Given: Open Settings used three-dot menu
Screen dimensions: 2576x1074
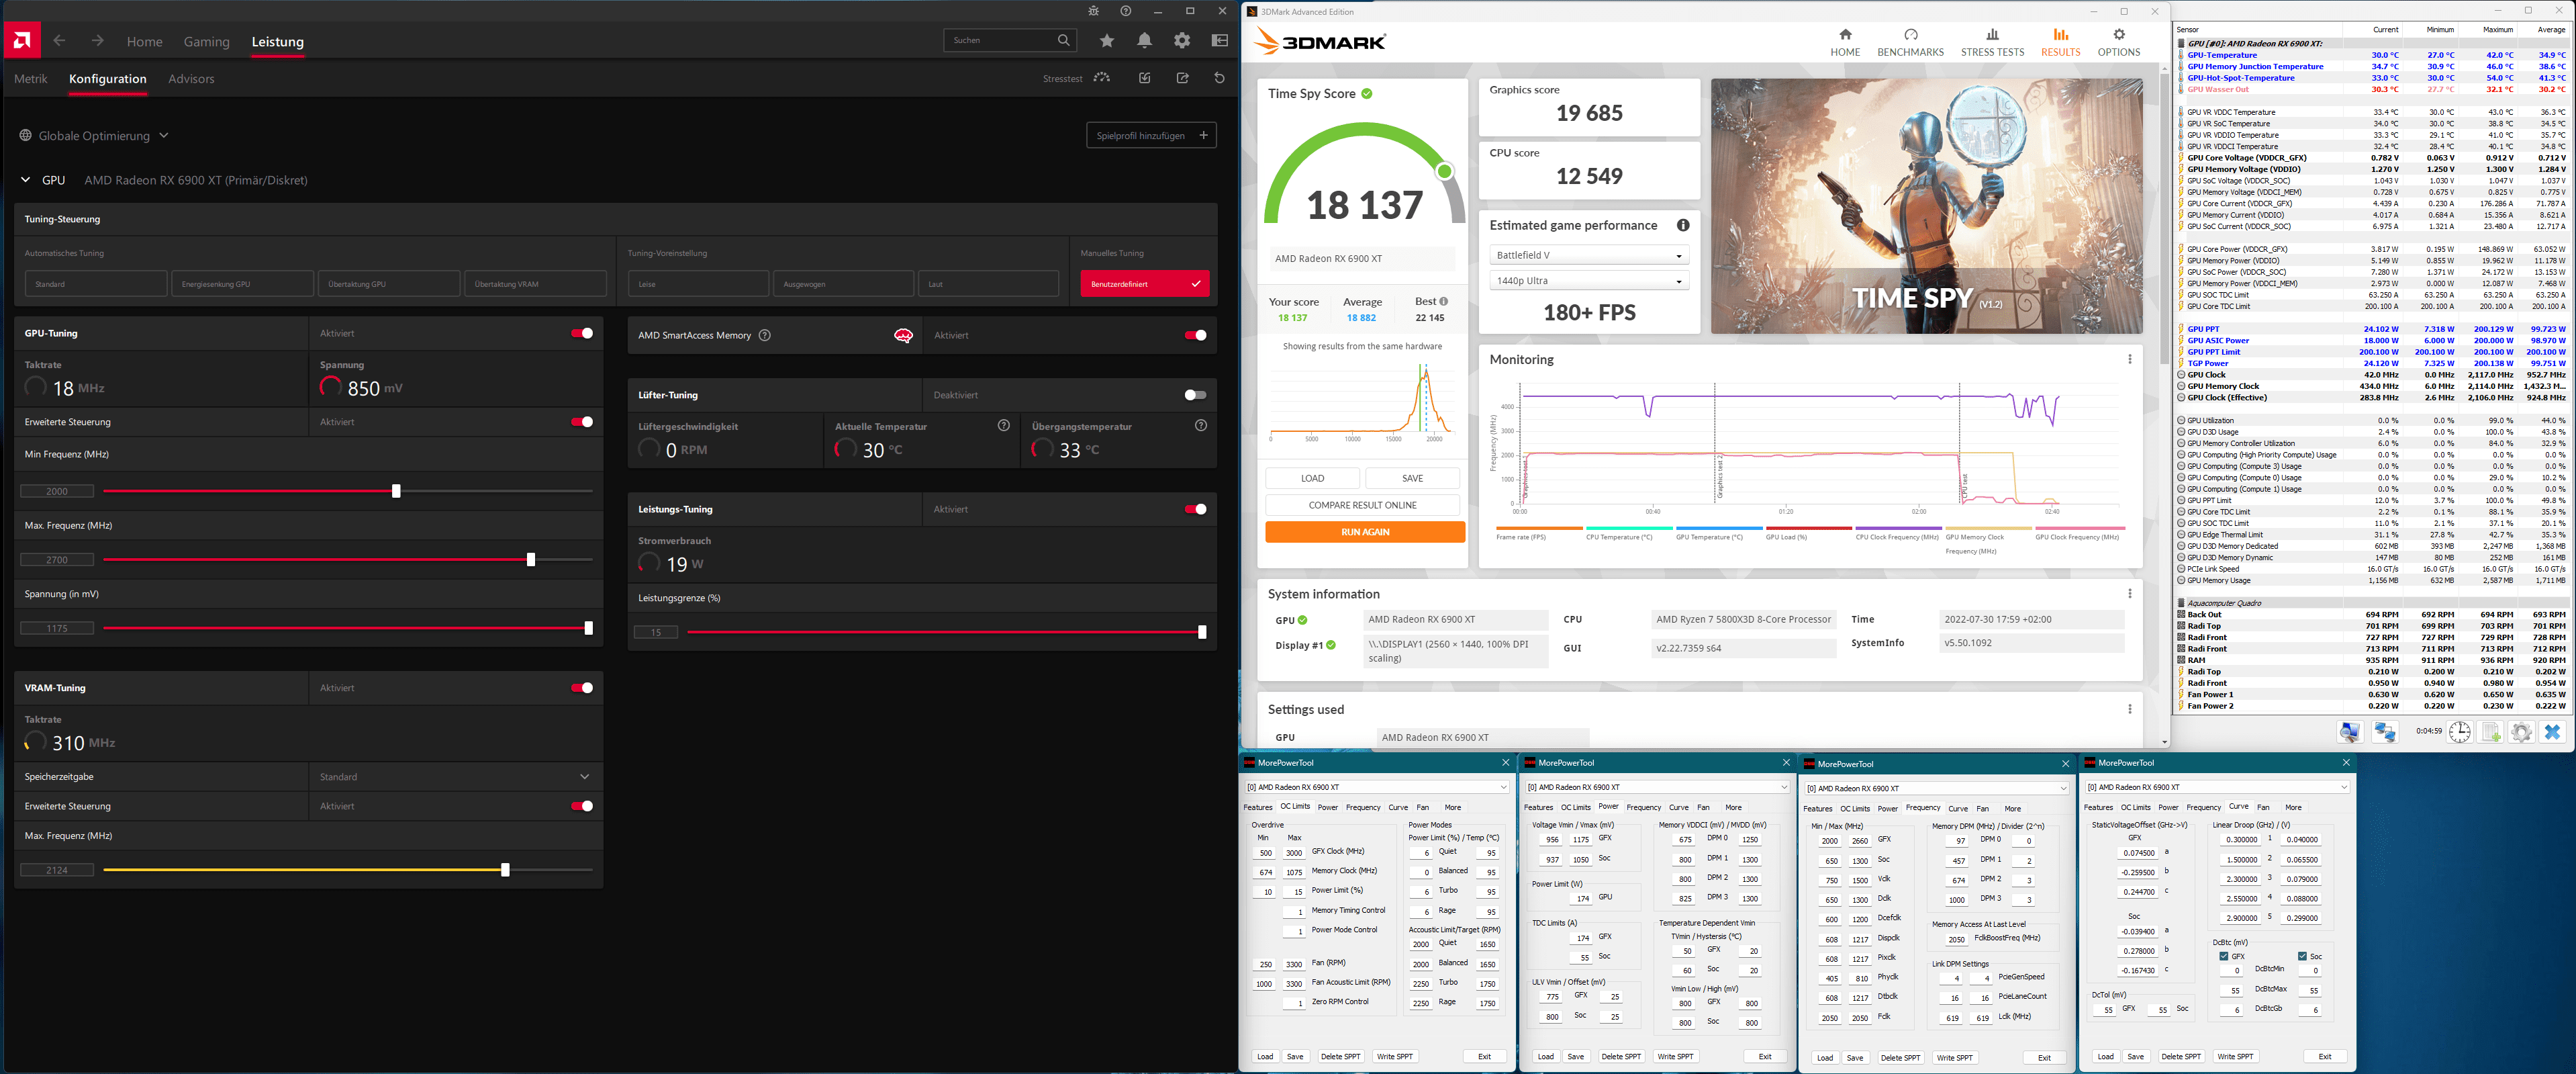Looking at the screenshot, I should pos(2129,709).
